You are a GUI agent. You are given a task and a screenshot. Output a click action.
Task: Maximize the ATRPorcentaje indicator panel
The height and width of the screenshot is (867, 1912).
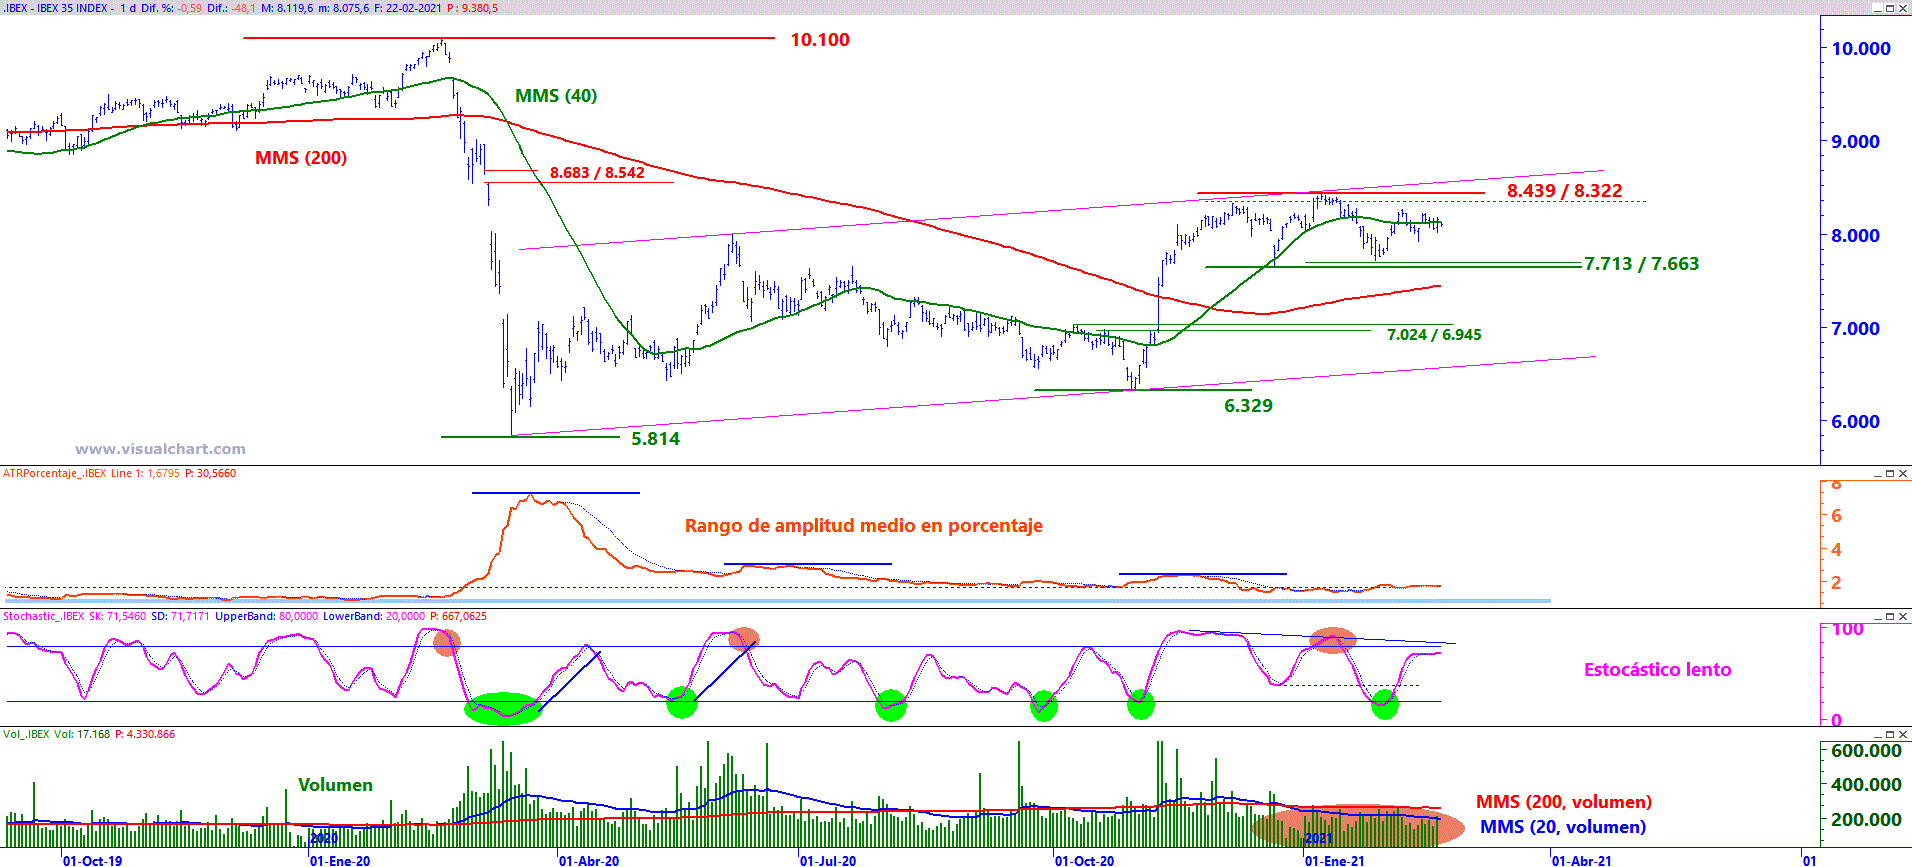tap(1890, 474)
